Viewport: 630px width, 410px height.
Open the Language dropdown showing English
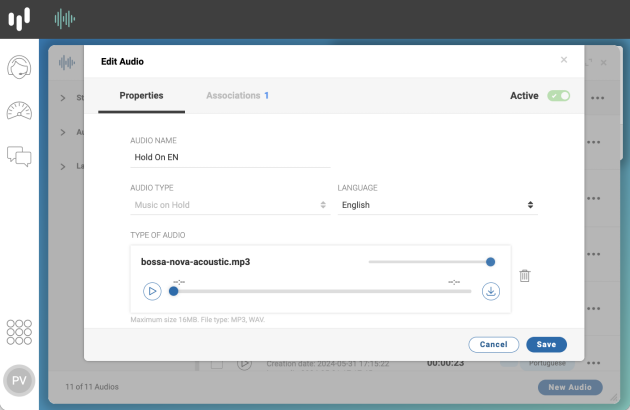click(438, 205)
